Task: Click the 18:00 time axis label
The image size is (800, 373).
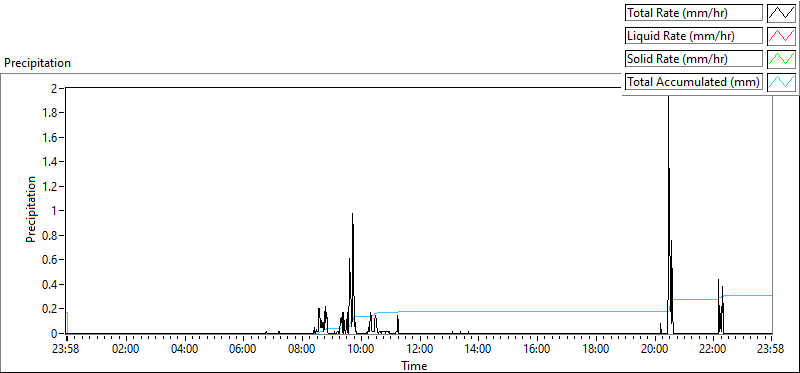Action: [x=596, y=350]
